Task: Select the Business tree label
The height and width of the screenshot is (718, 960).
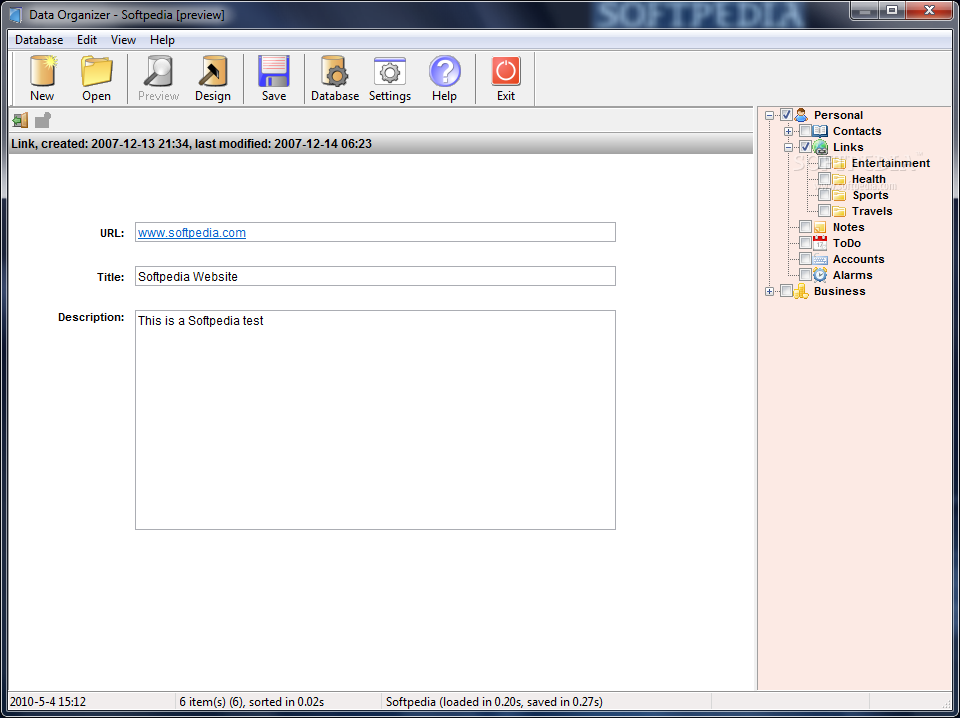Action: pos(839,291)
